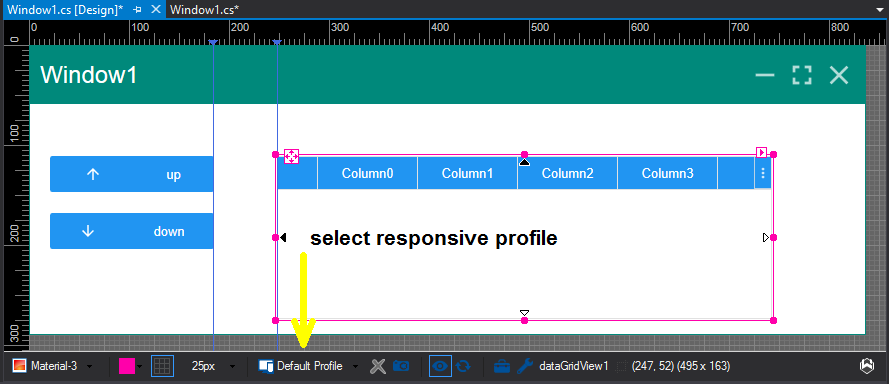Select the Window1.cs [Design] tab
Viewport: 889px width, 384px height.
coord(65,9)
